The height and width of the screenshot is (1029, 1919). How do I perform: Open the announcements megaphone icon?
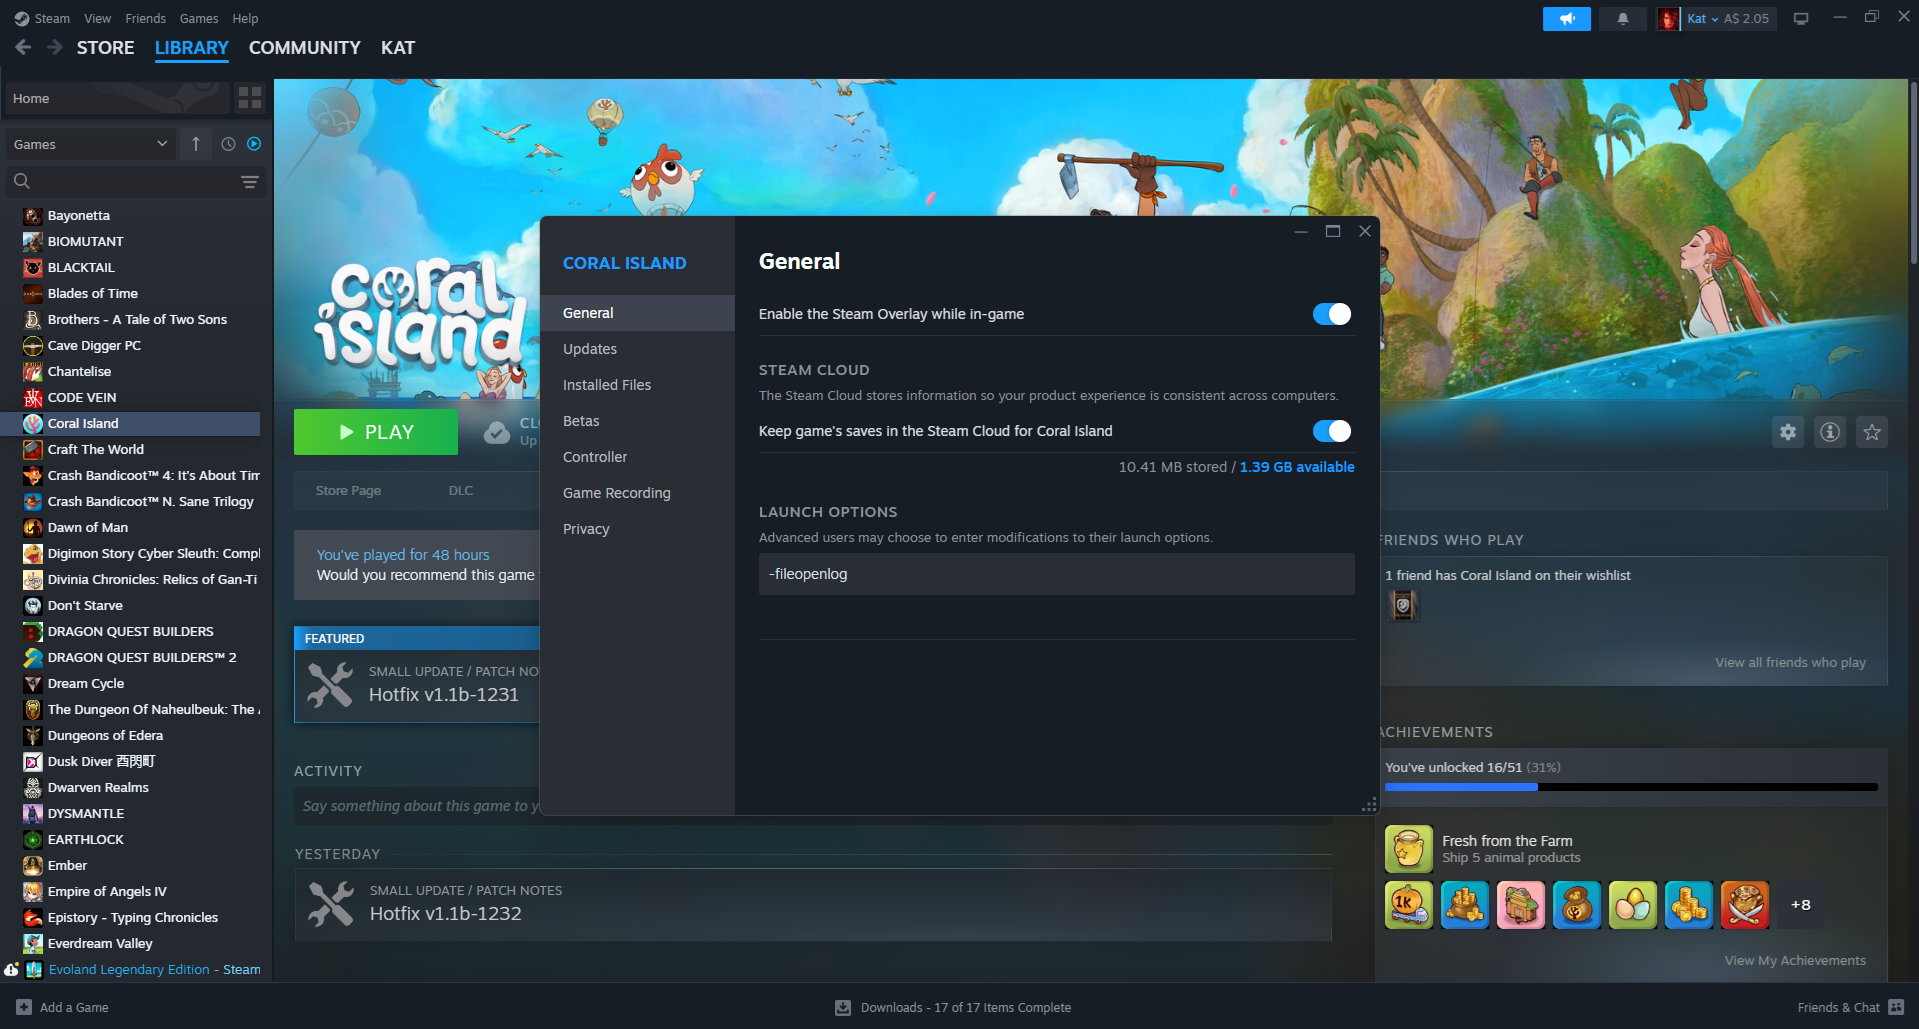[x=1566, y=18]
